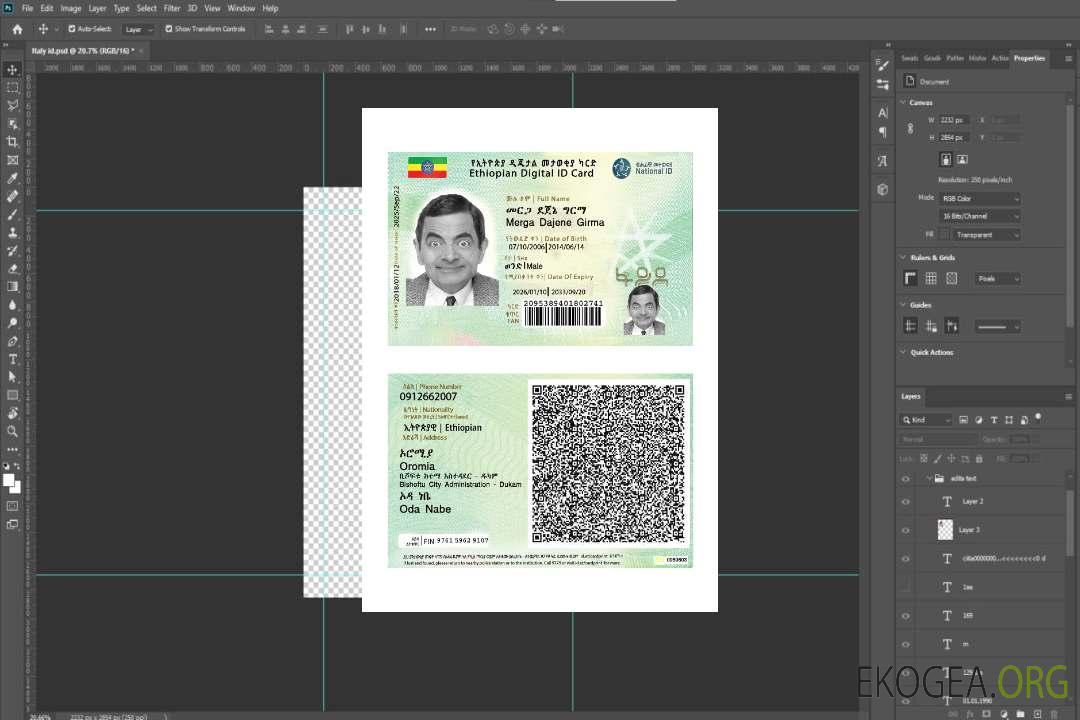Screen dimensions: 1080x720
Task: Select the Blur tool
Action: [x=12, y=305]
